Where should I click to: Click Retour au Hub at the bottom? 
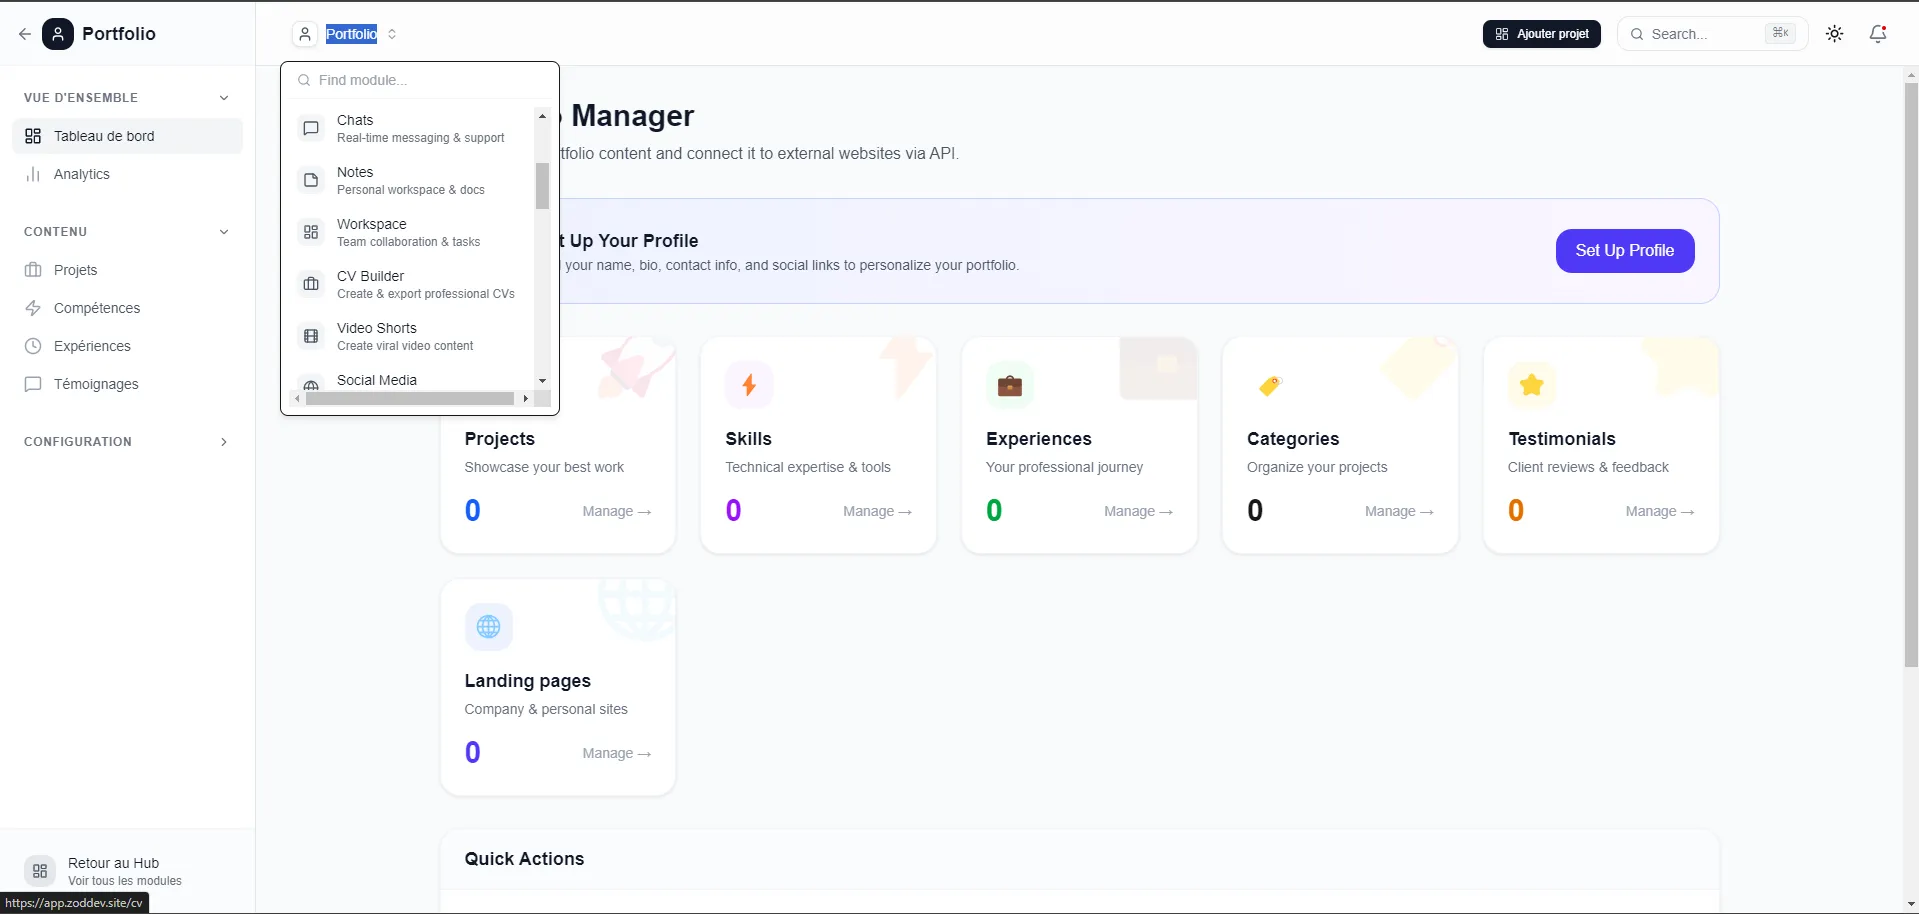tap(113, 870)
